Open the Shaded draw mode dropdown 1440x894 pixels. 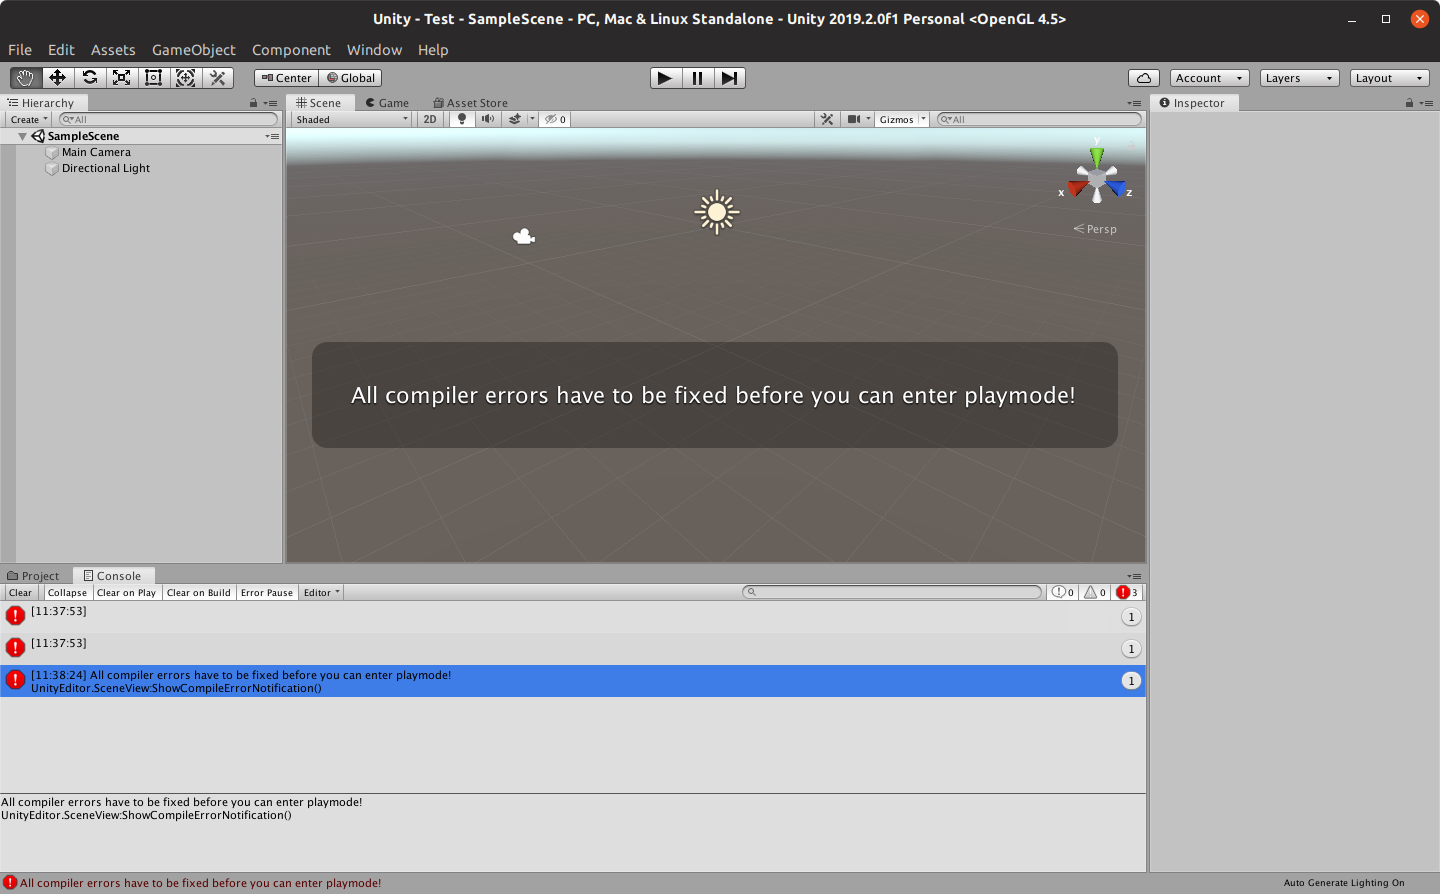(352, 120)
